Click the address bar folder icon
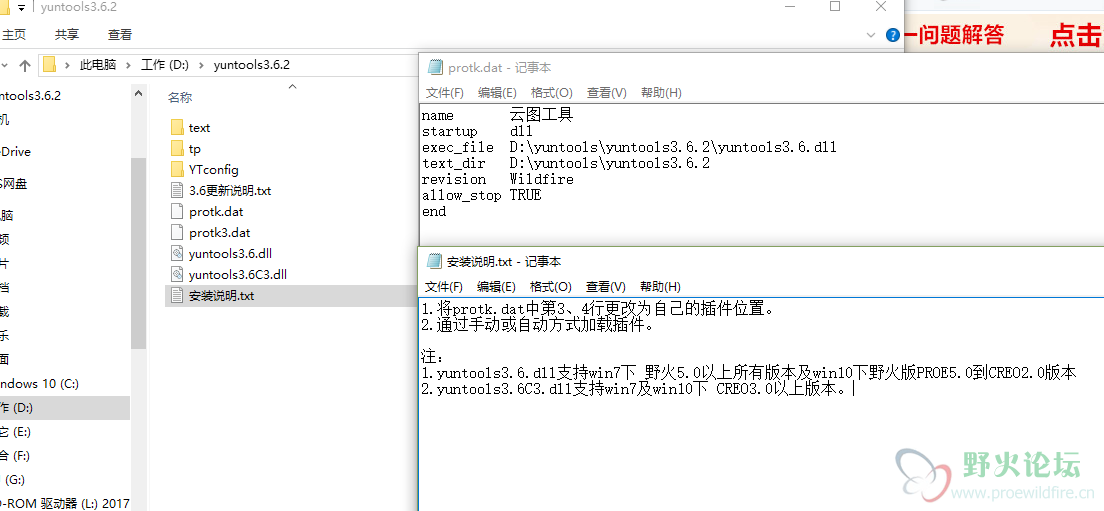This screenshot has height=511, width=1104. tap(49, 65)
